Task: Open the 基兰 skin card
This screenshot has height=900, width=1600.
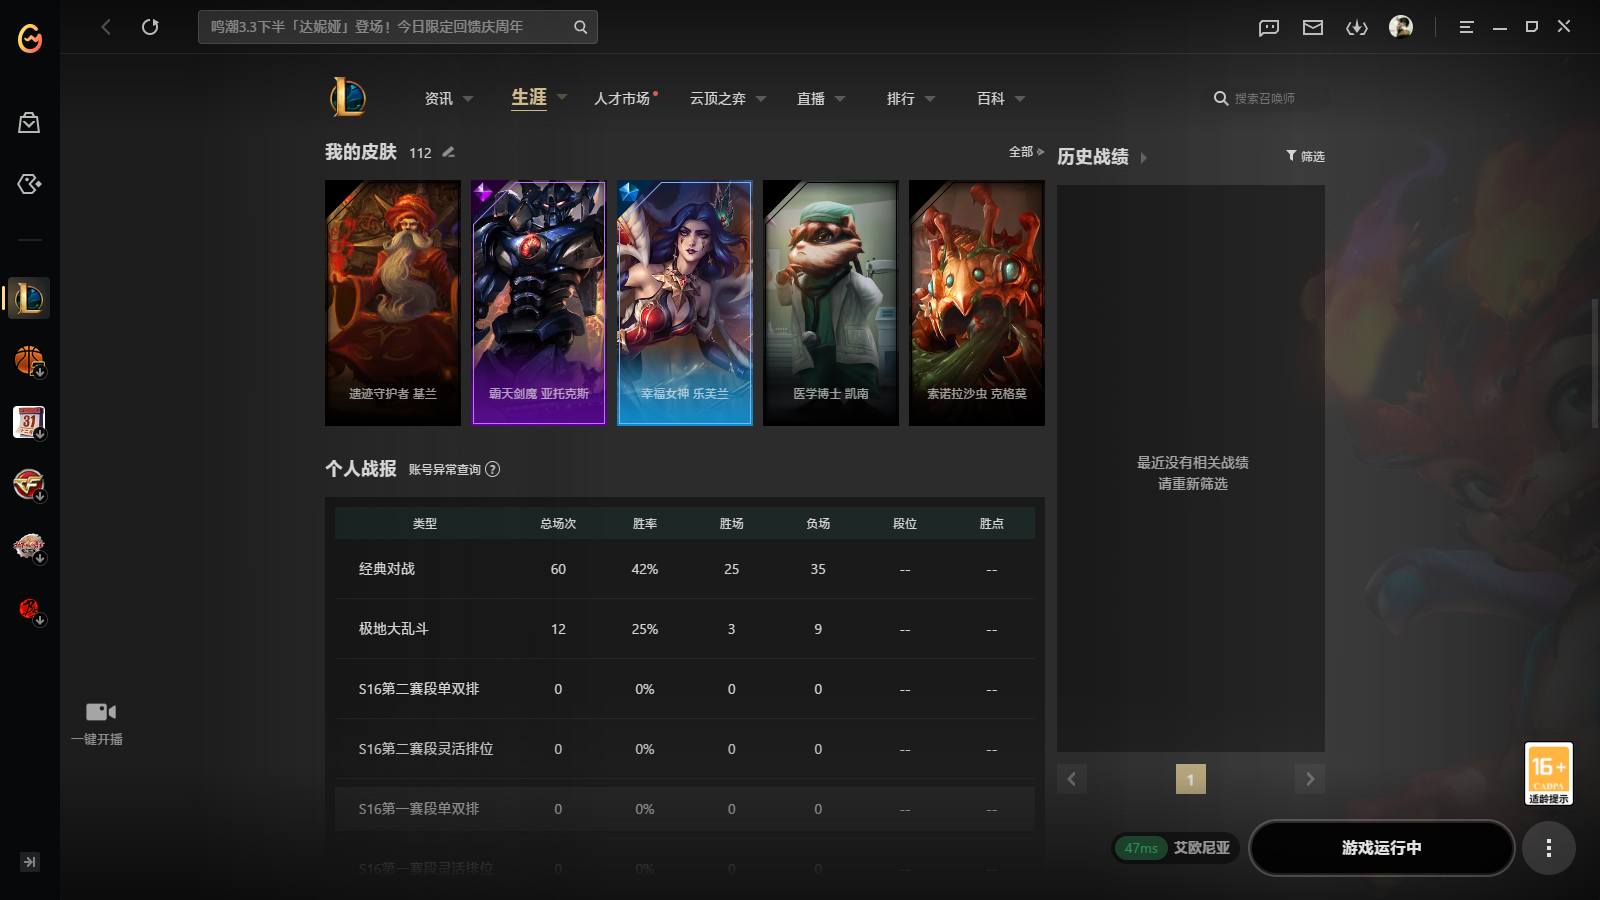Action: point(393,303)
